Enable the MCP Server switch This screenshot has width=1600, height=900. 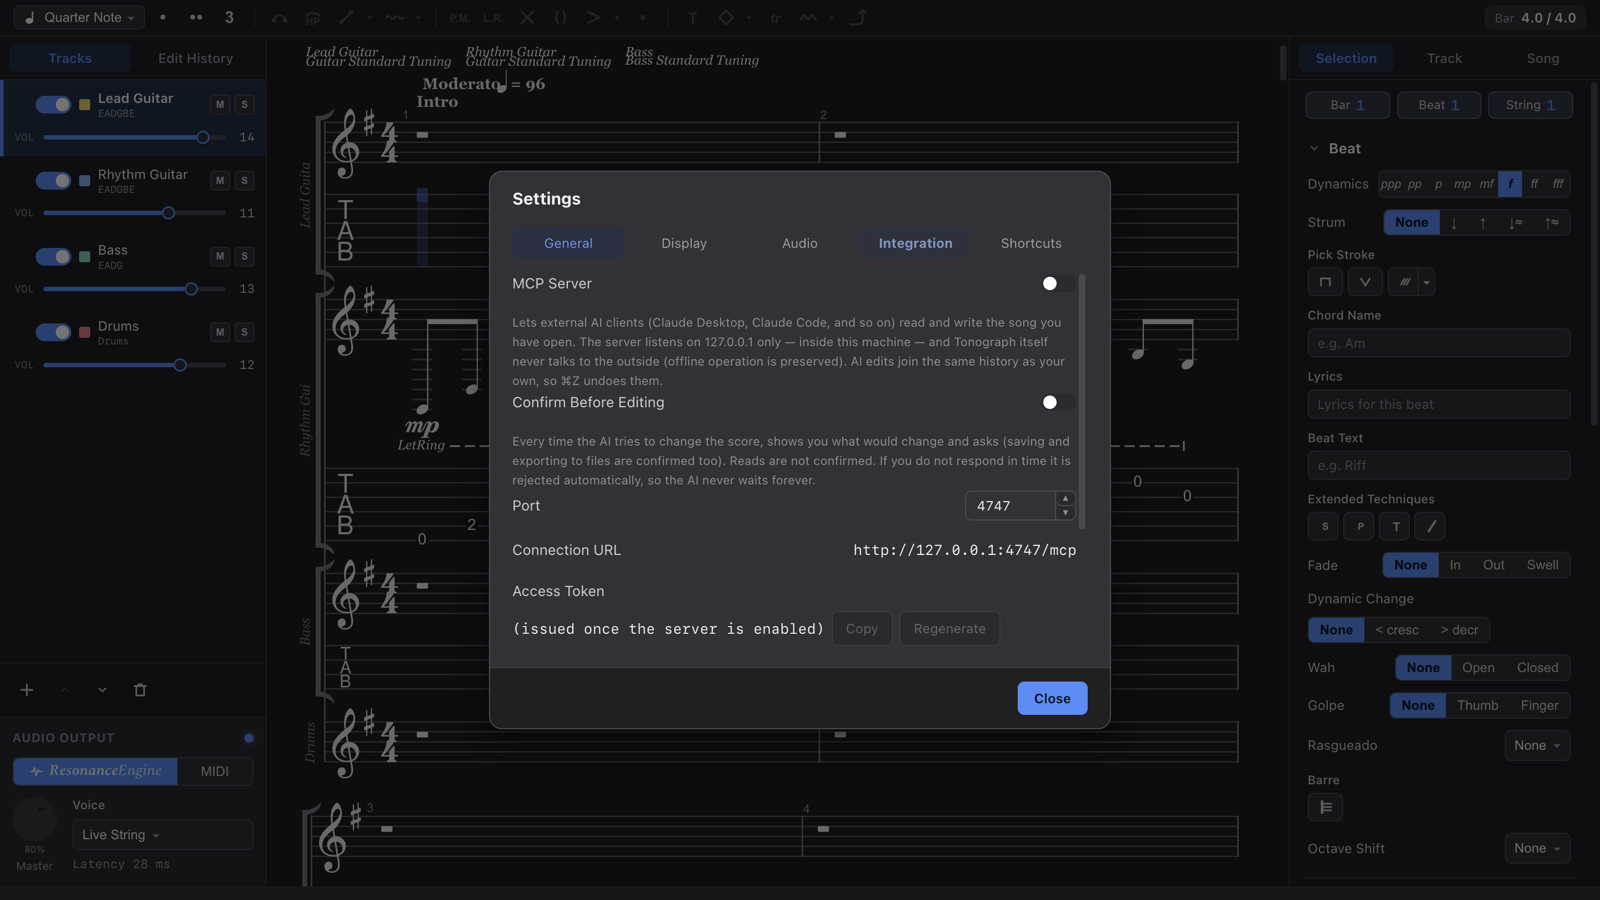[1058, 284]
